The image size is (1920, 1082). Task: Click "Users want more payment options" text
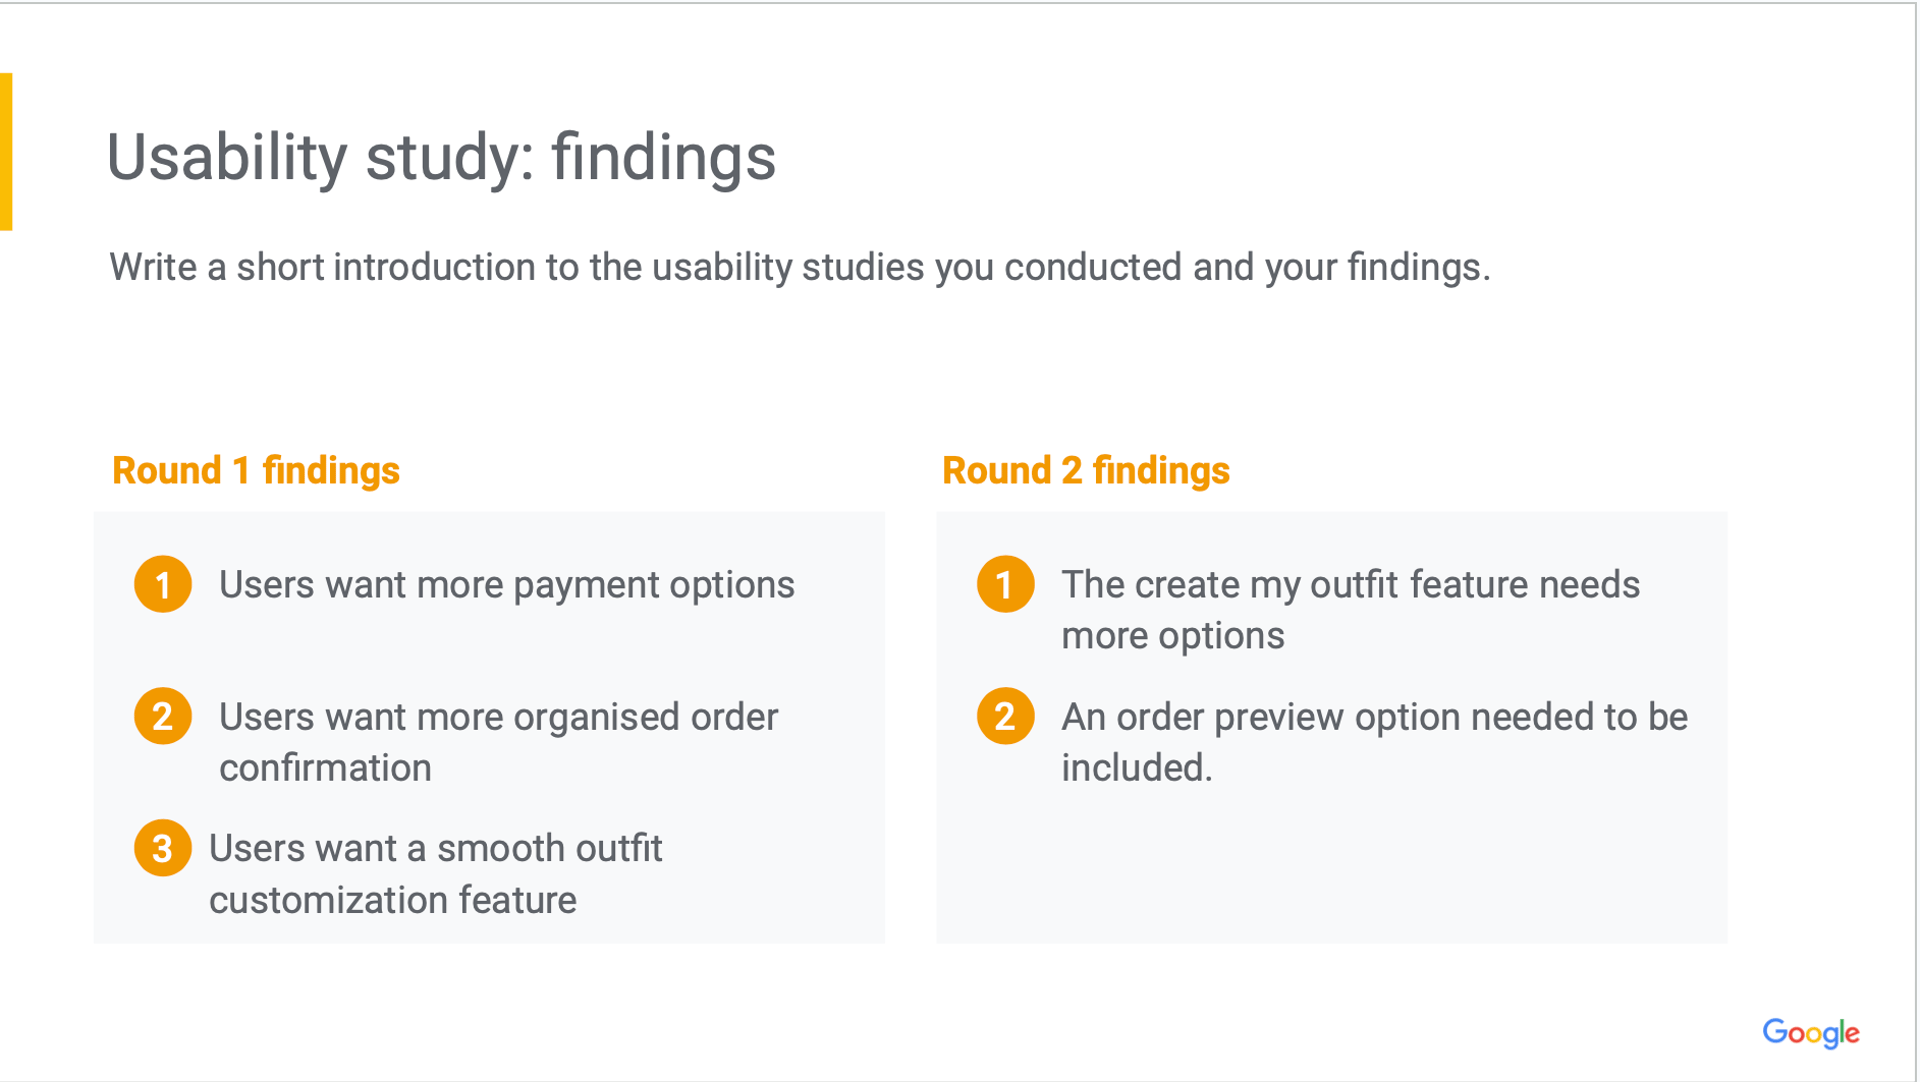pos(506,585)
